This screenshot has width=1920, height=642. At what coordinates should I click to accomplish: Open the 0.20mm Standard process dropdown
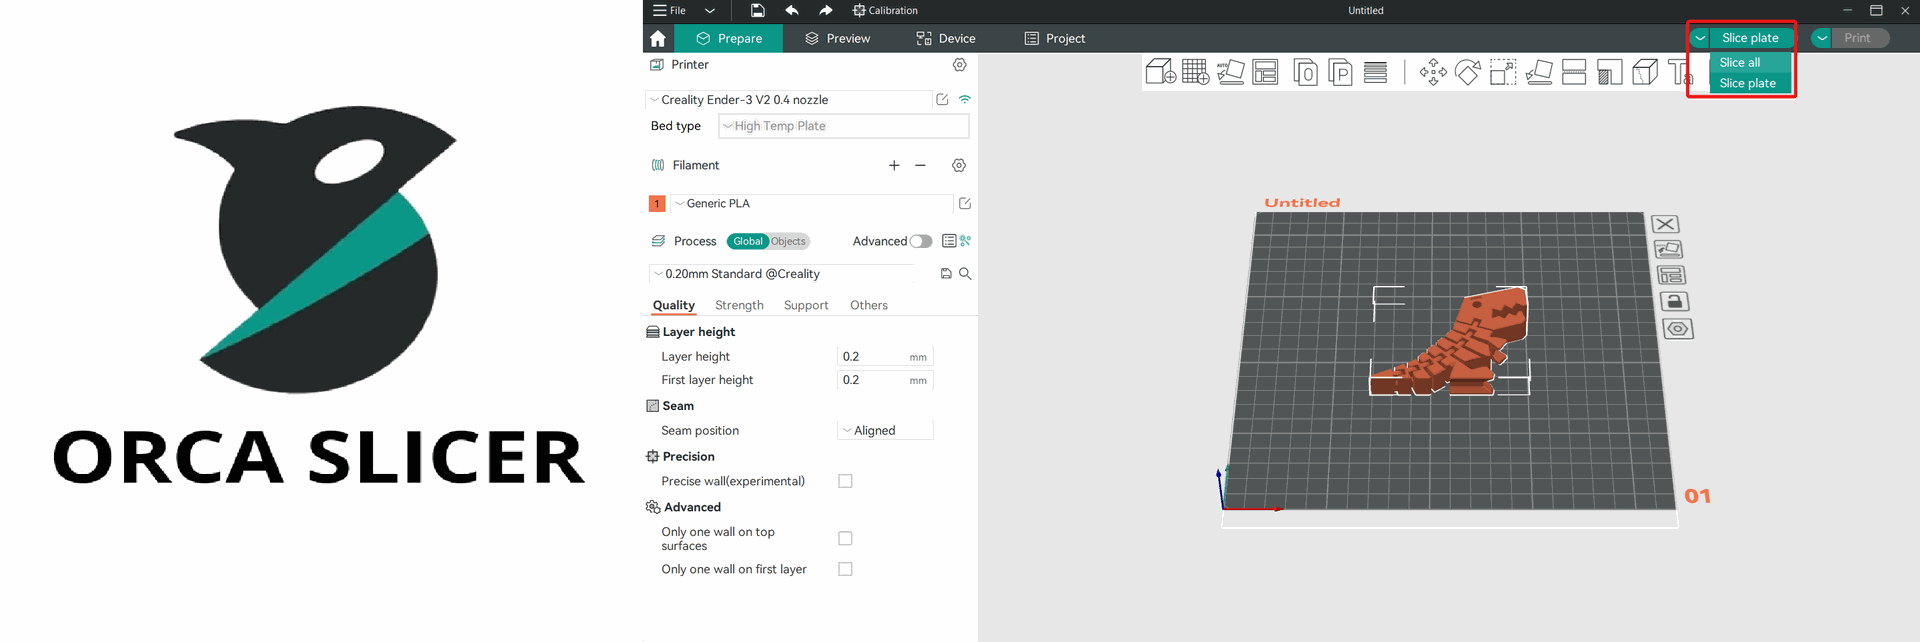782,274
